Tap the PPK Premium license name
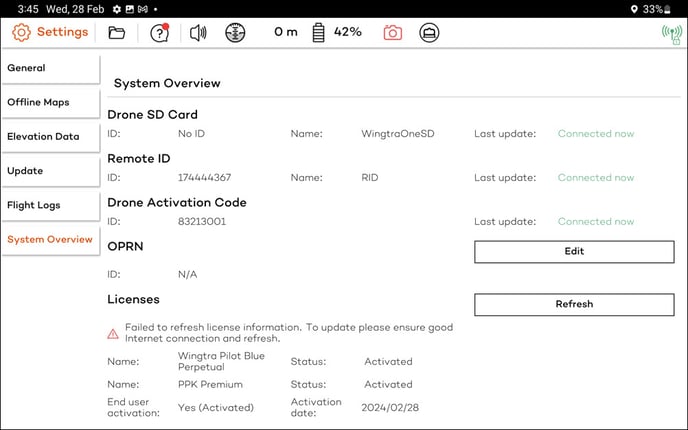 pos(210,384)
